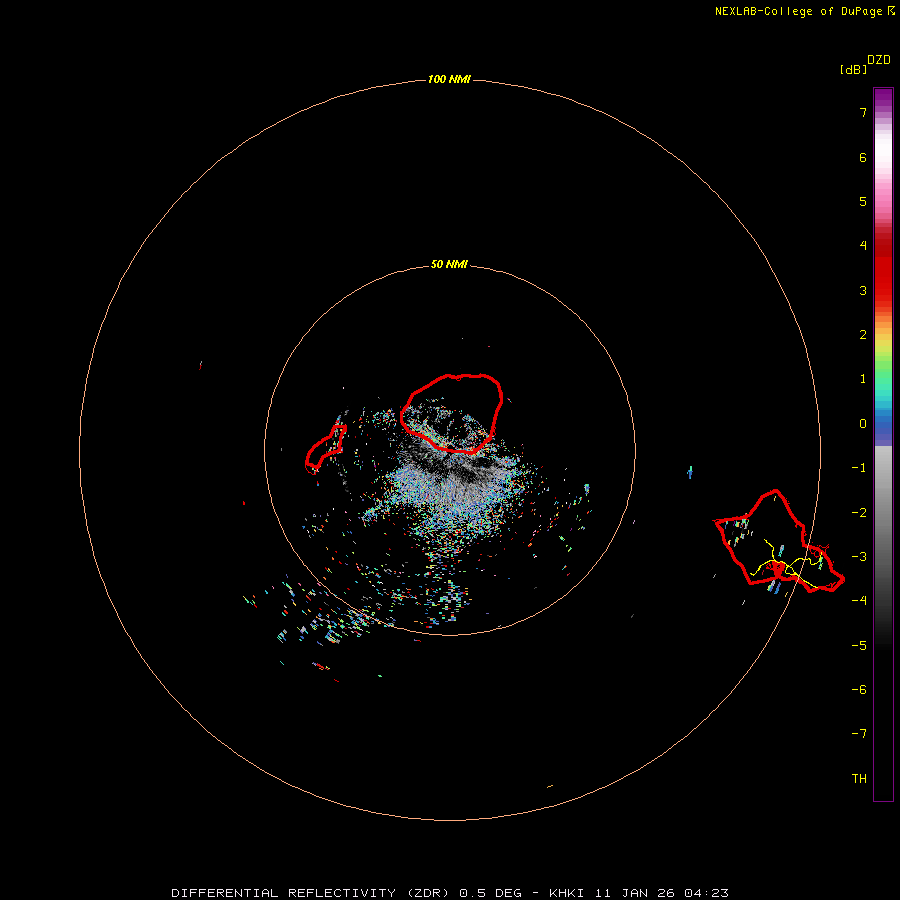Viewport: 900px width, 900px height.
Task: Pick the bright red segment of color bar
Action: tap(883, 276)
